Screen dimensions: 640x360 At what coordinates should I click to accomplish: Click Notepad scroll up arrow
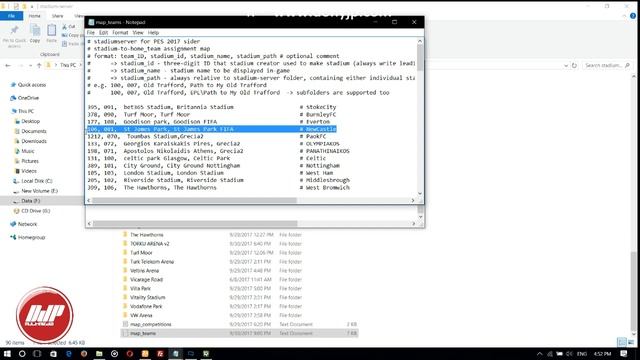coord(420,41)
